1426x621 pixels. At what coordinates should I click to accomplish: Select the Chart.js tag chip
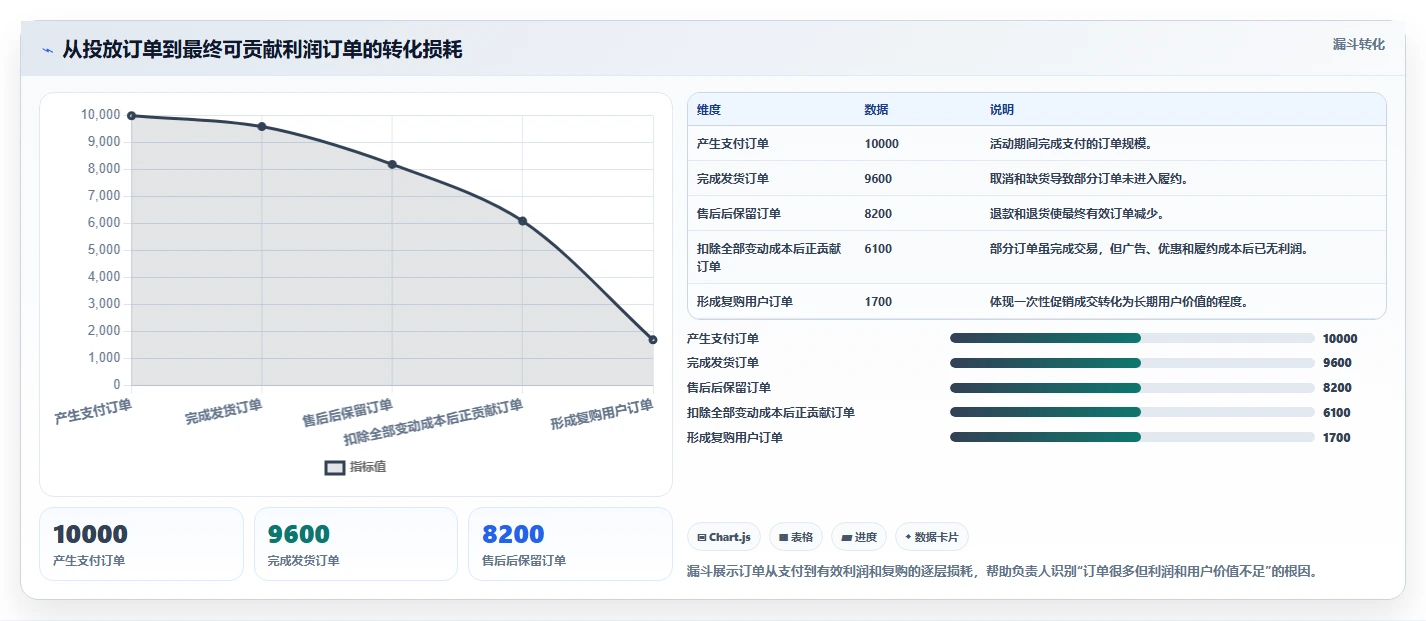[x=724, y=537]
